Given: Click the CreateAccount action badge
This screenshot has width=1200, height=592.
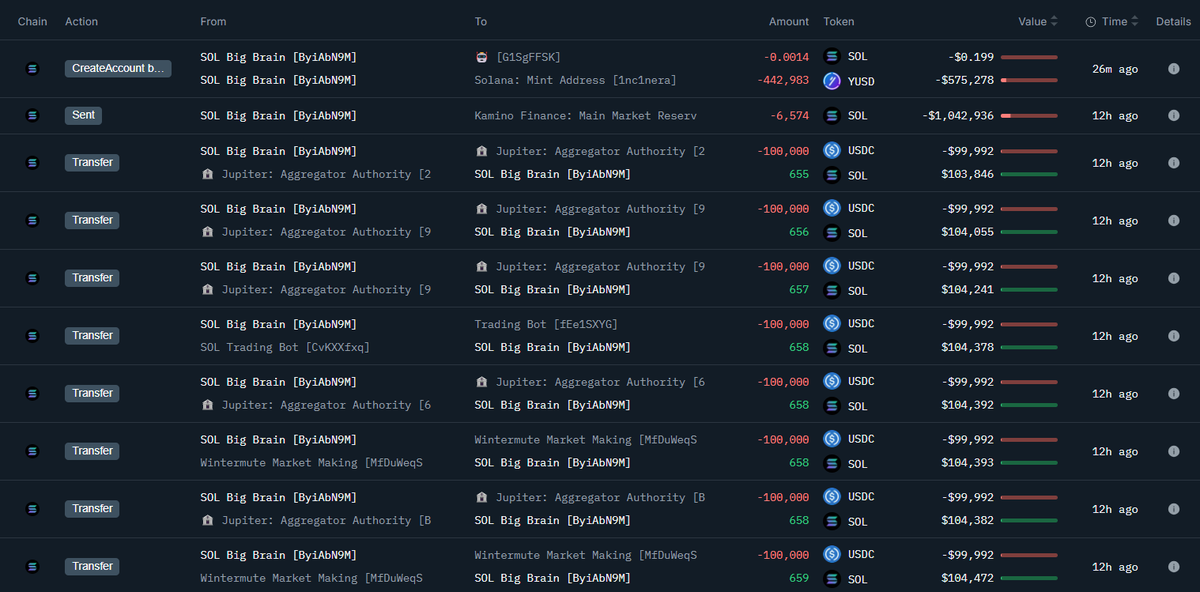Looking at the screenshot, I should point(118,69).
